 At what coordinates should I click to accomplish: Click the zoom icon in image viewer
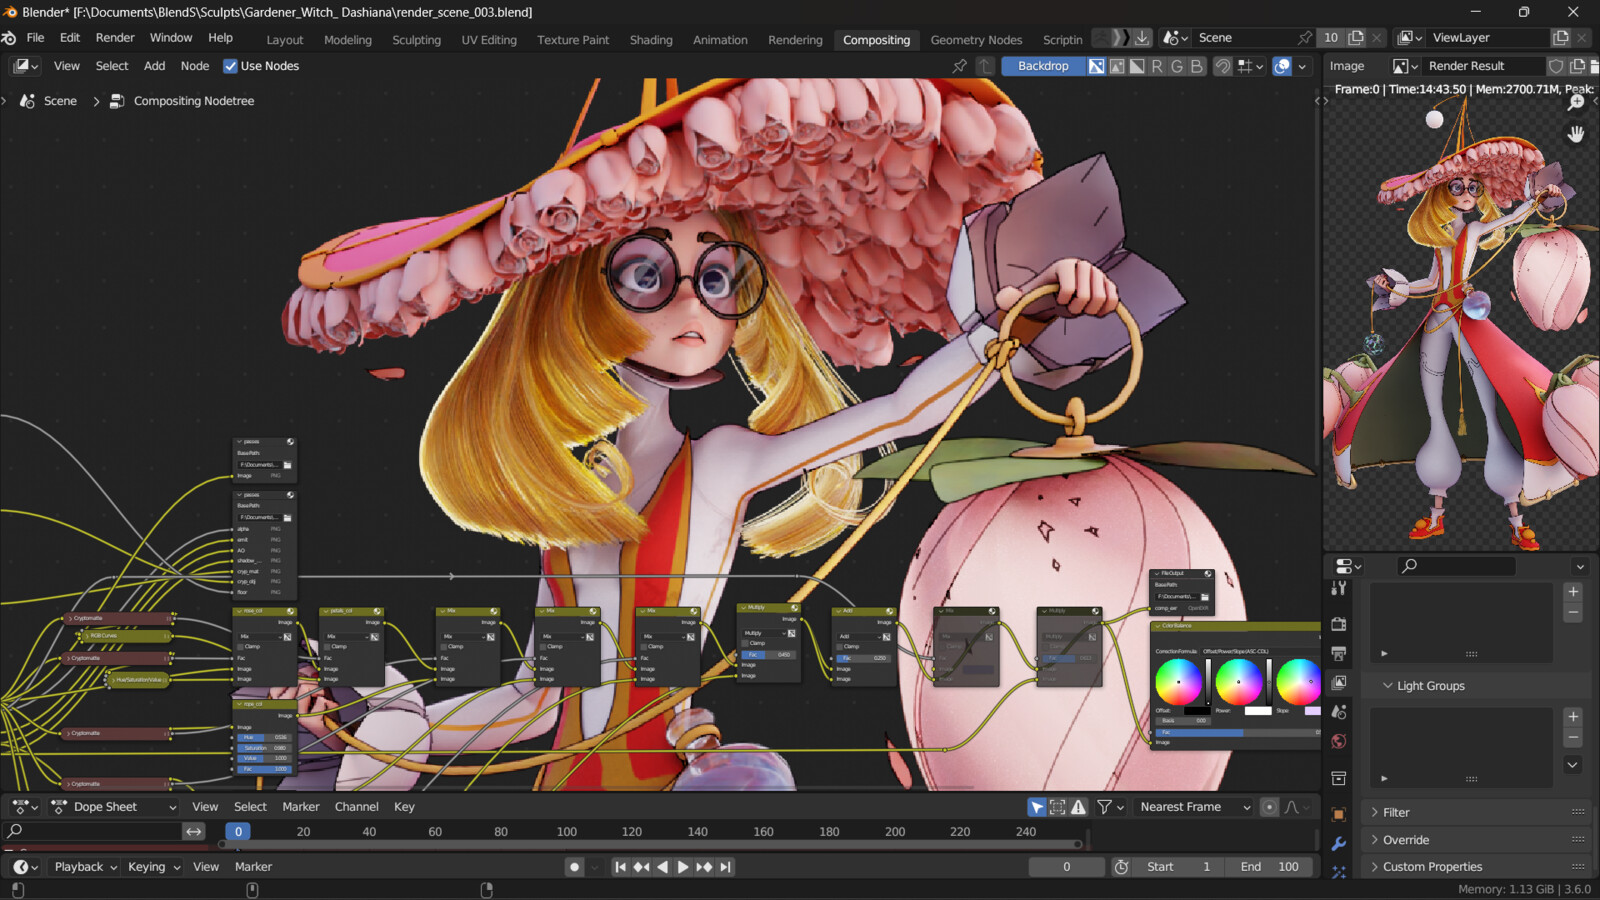[x=1576, y=102]
